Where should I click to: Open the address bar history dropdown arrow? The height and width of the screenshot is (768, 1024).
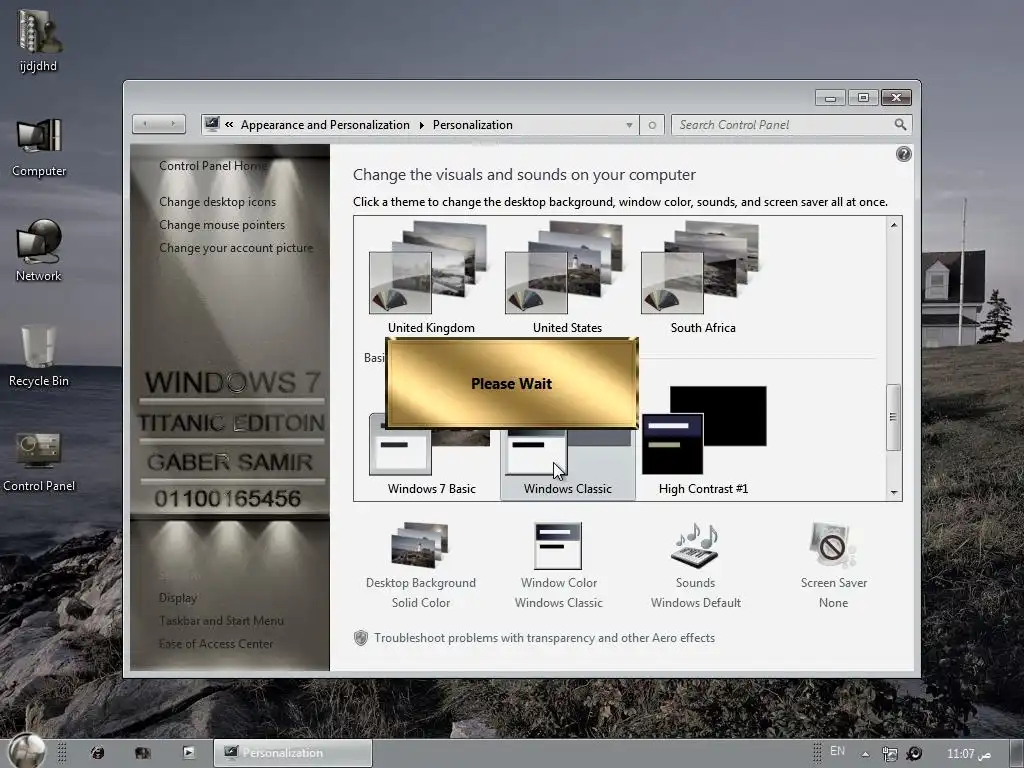pyautogui.click(x=629, y=125)
